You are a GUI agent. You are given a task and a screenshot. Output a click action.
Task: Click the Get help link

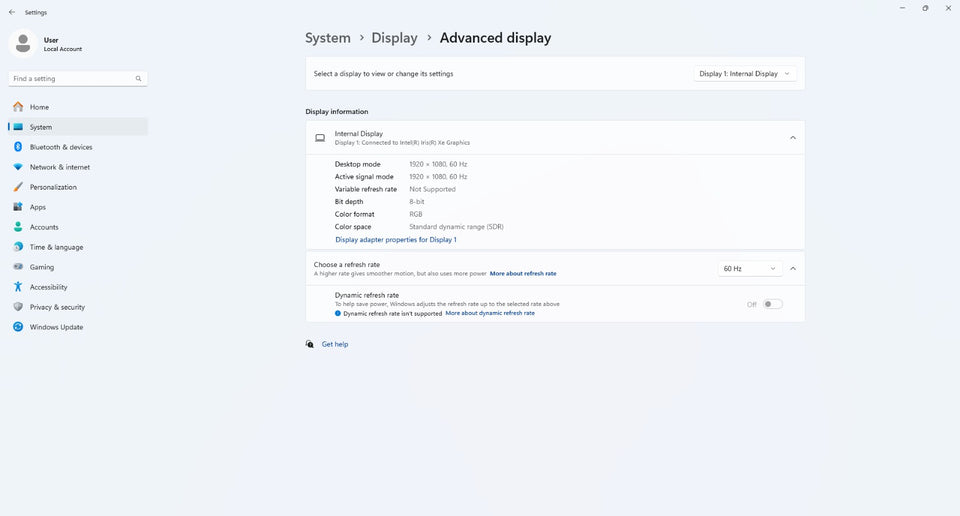click(x=335, y=344)
